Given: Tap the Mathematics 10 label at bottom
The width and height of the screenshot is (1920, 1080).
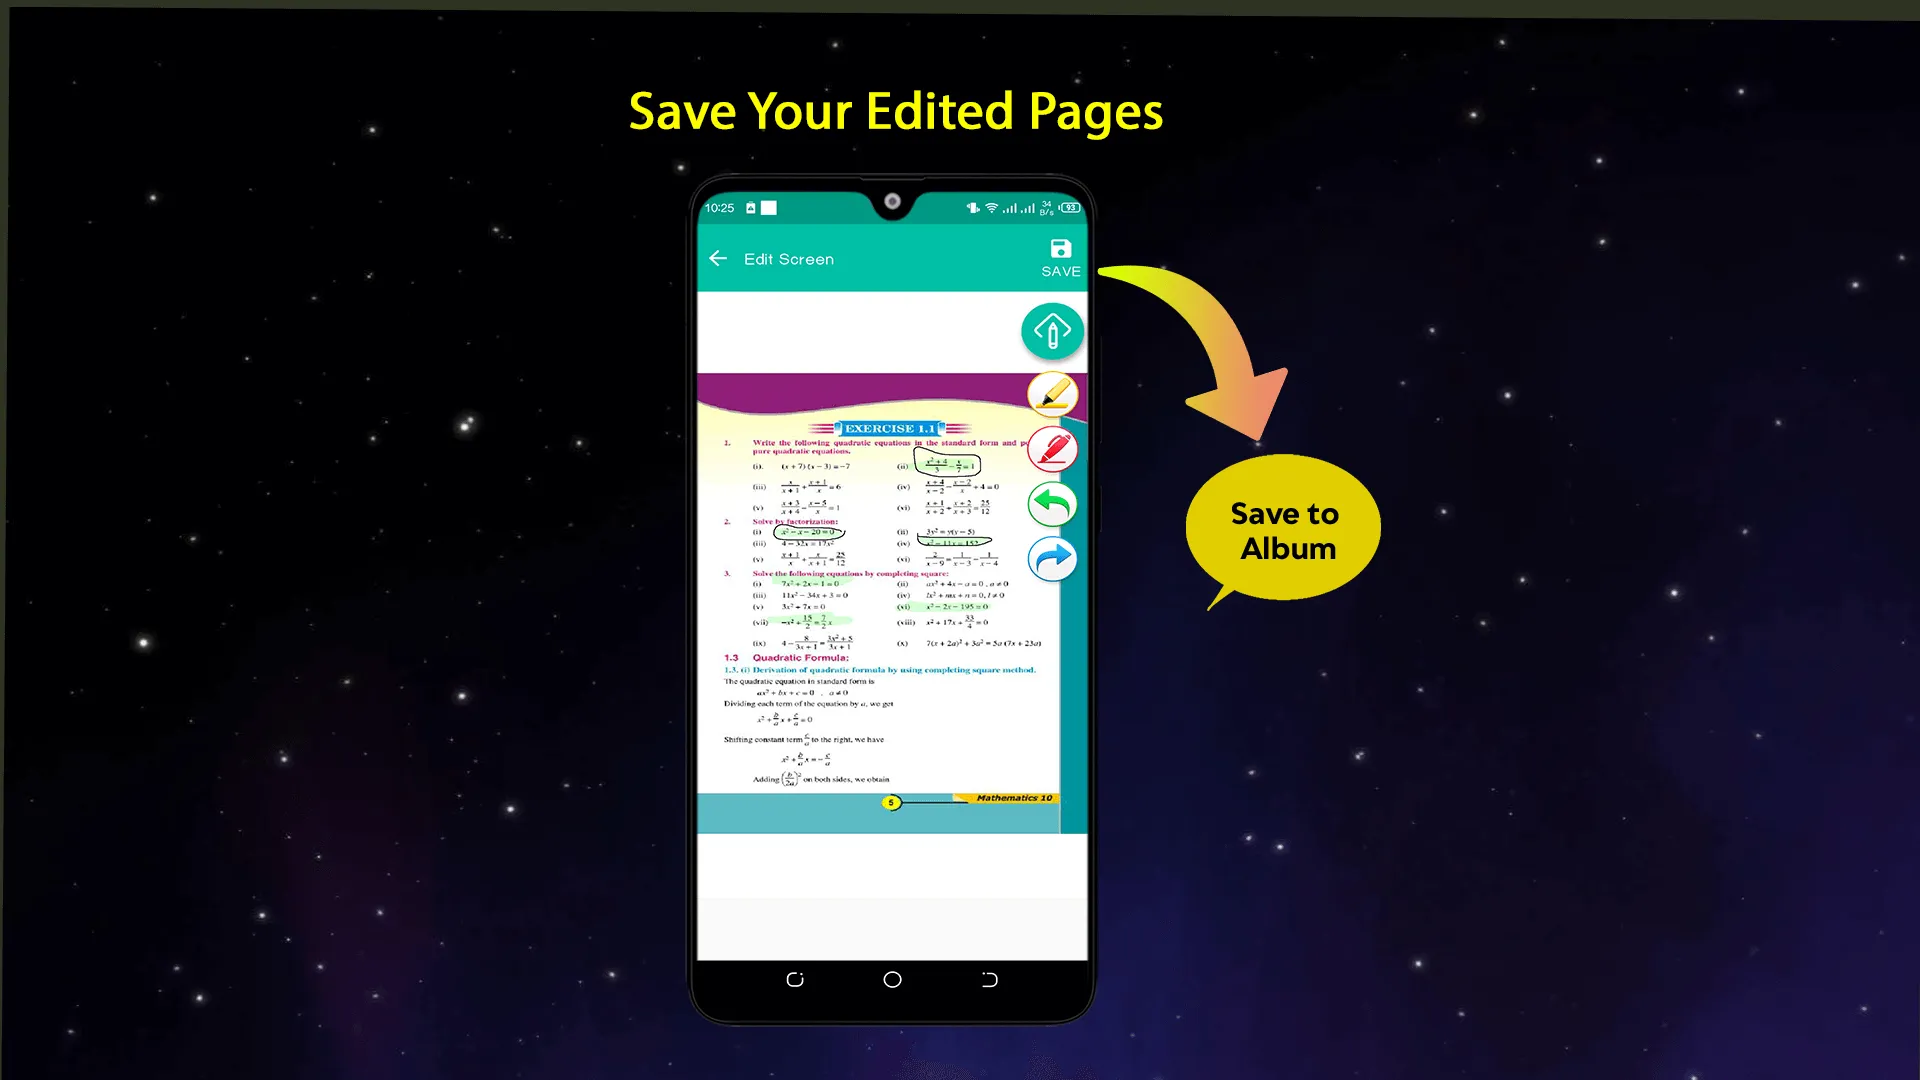Looking at the screenshot, I should click(x=1014, y=798).
